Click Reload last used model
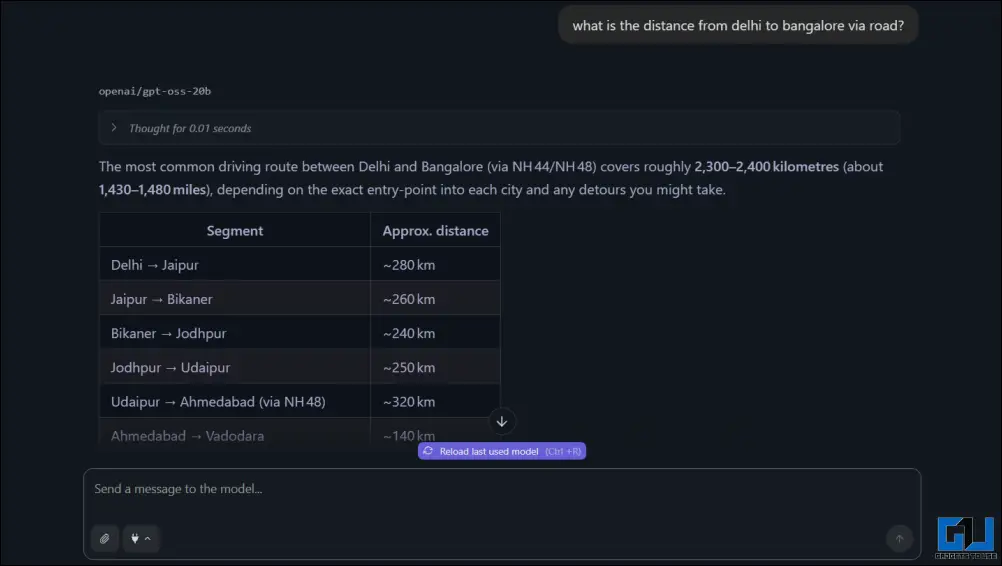The image size is (1002, 566). coord(502,452)
